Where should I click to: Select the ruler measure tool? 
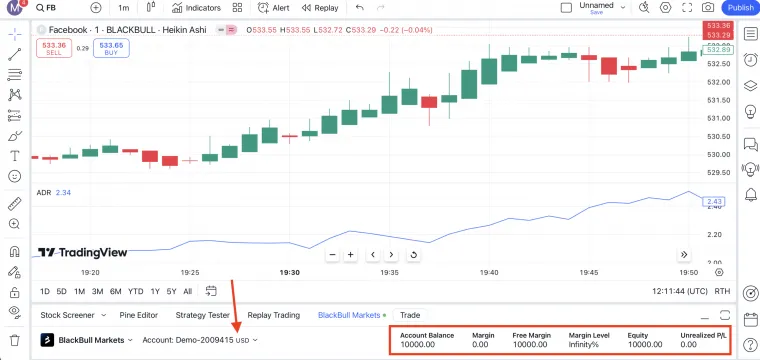pyautogui.click(x=15, y=204)
